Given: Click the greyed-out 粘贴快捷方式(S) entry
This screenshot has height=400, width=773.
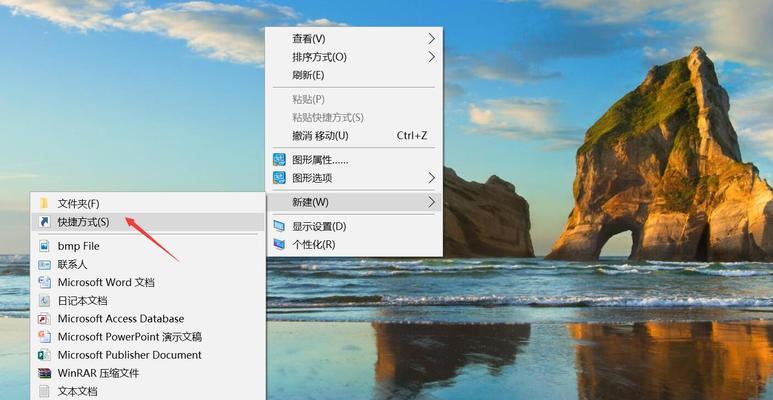Looking at the screenshot, I should (x=354, y=117).
